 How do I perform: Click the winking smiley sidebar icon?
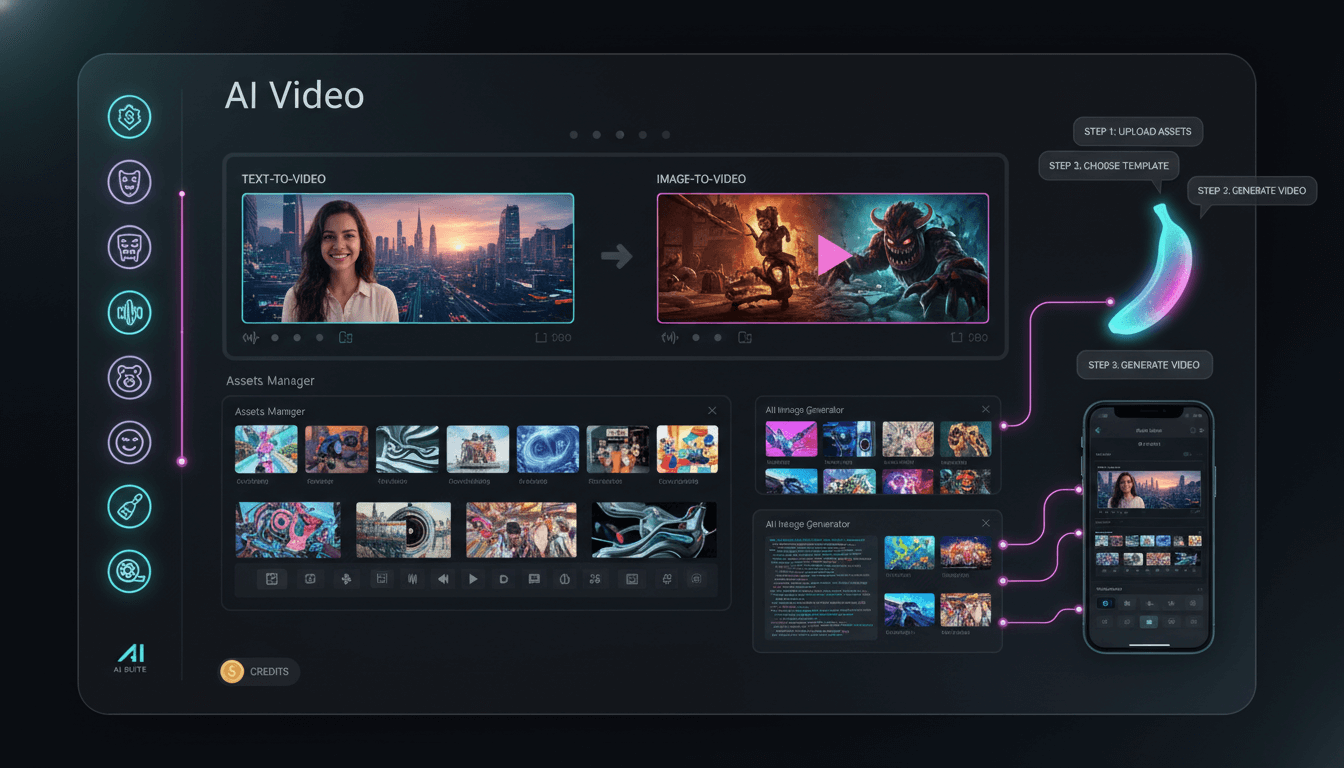click(x=129, y=442)
